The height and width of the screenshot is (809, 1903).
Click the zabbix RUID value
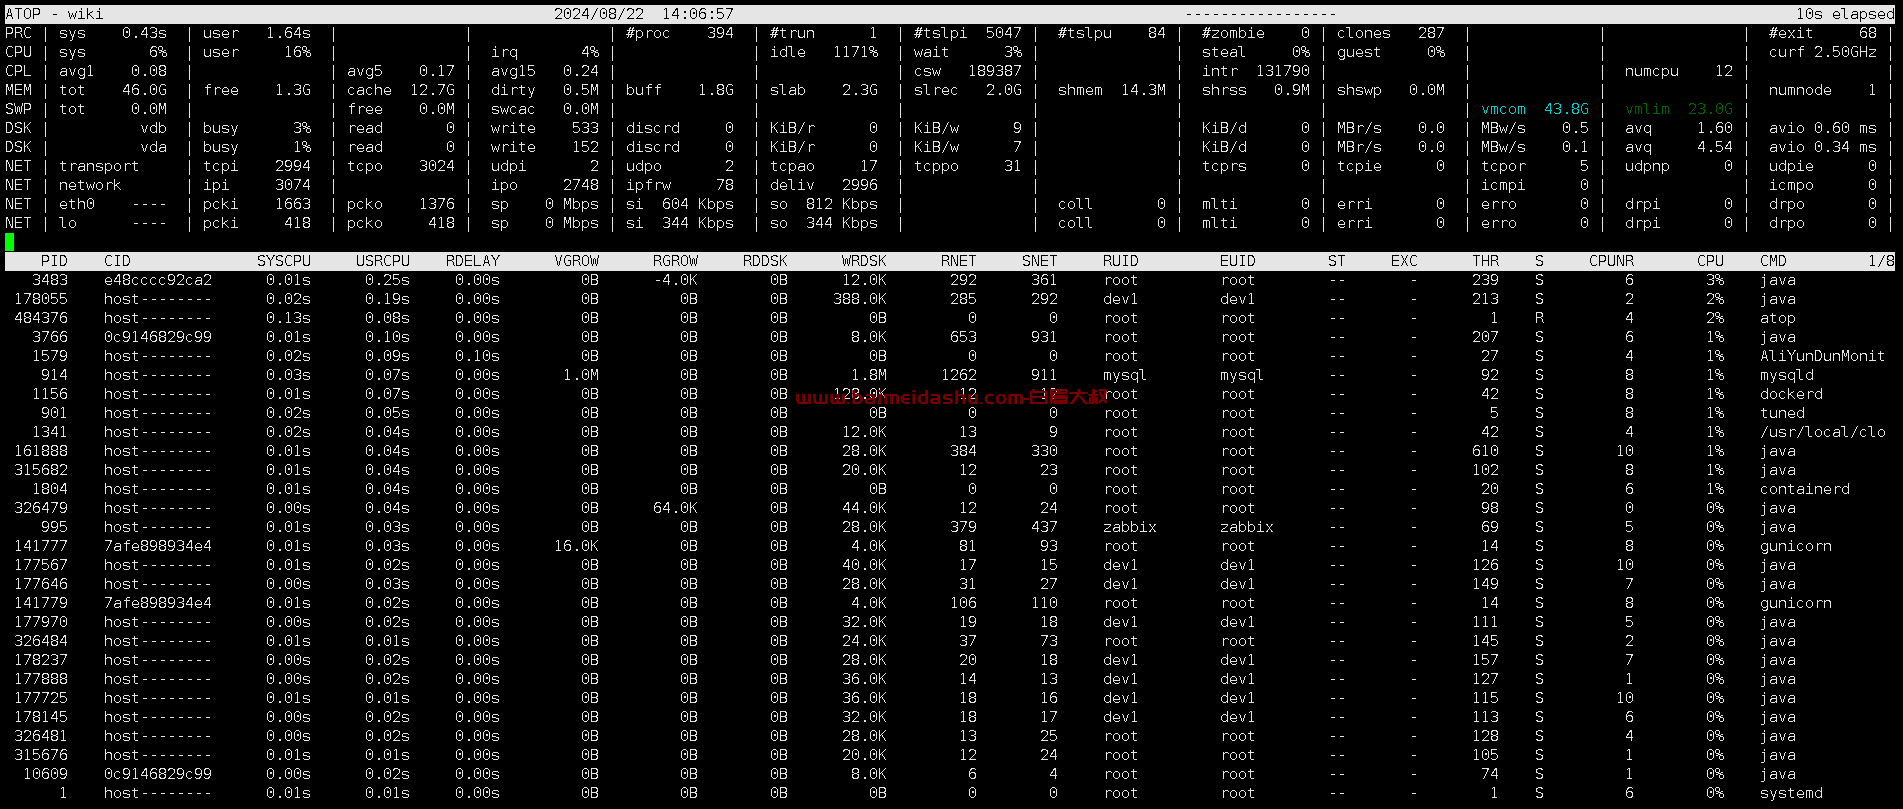(1130, 527)
